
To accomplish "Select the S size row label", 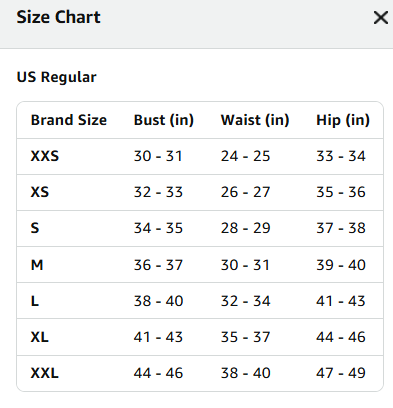I will [x=35, y=228].
